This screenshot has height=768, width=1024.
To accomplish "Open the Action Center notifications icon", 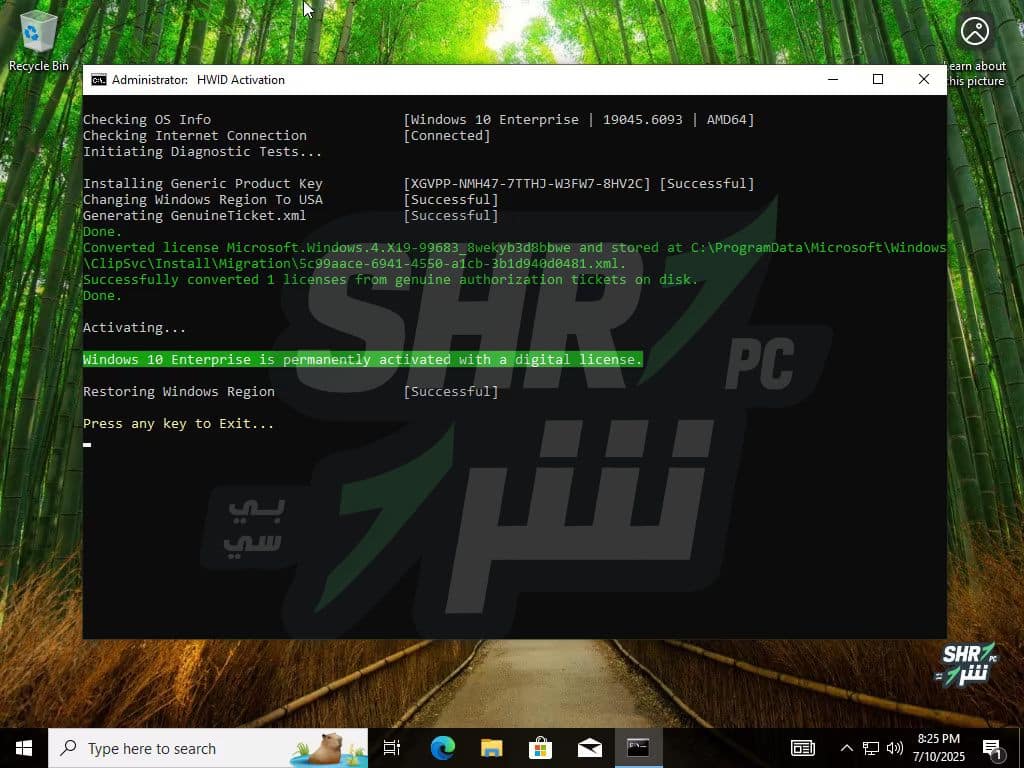I will (993, 748).
